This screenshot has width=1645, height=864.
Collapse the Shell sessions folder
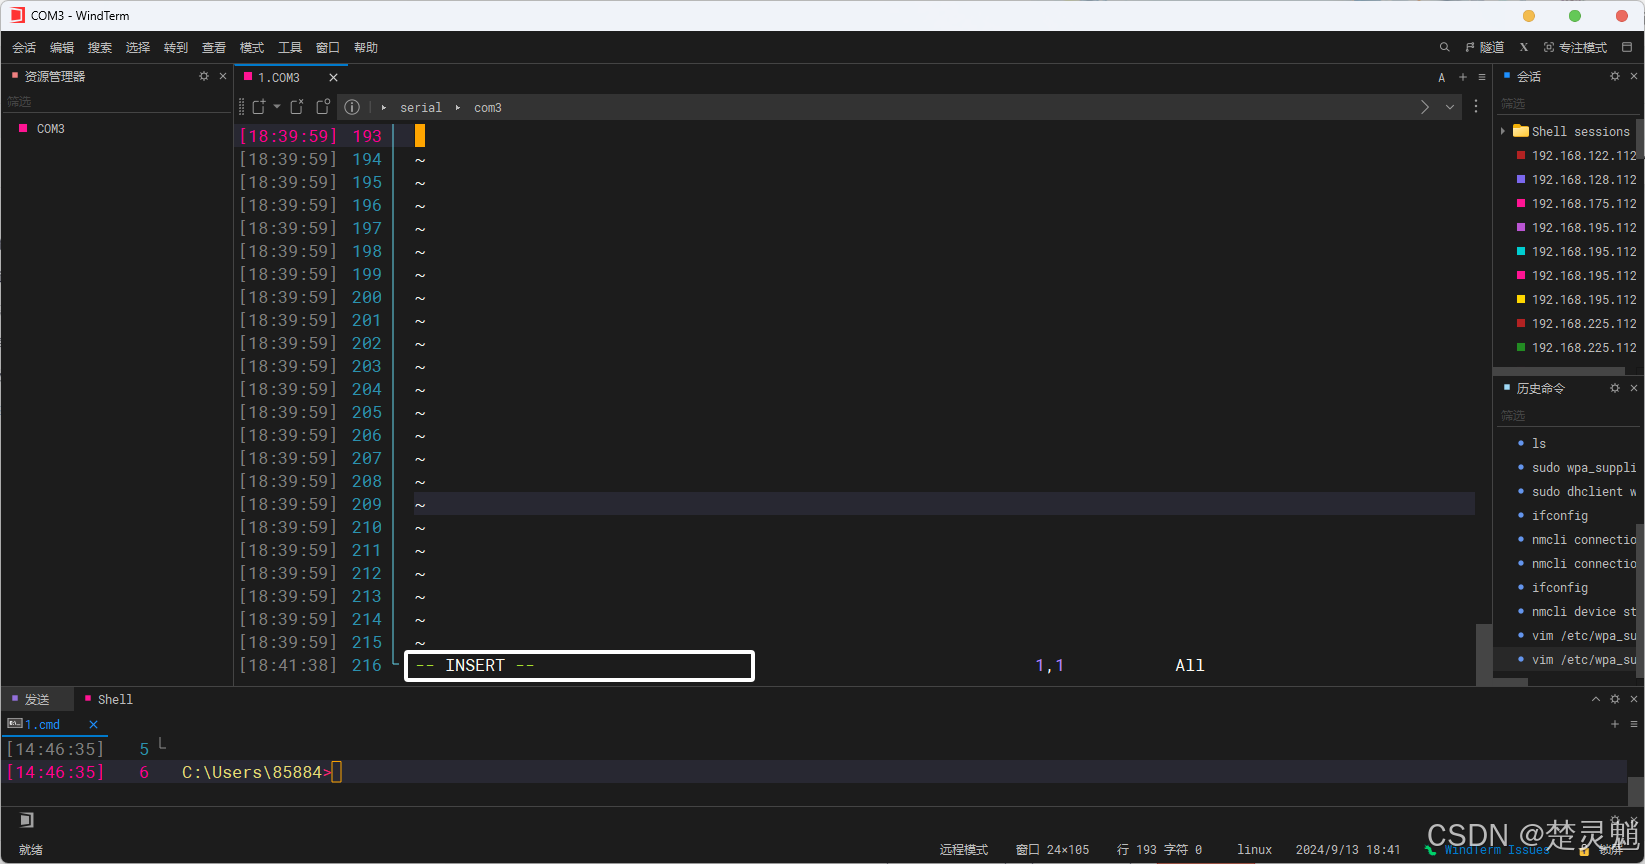pos(1503,131)
